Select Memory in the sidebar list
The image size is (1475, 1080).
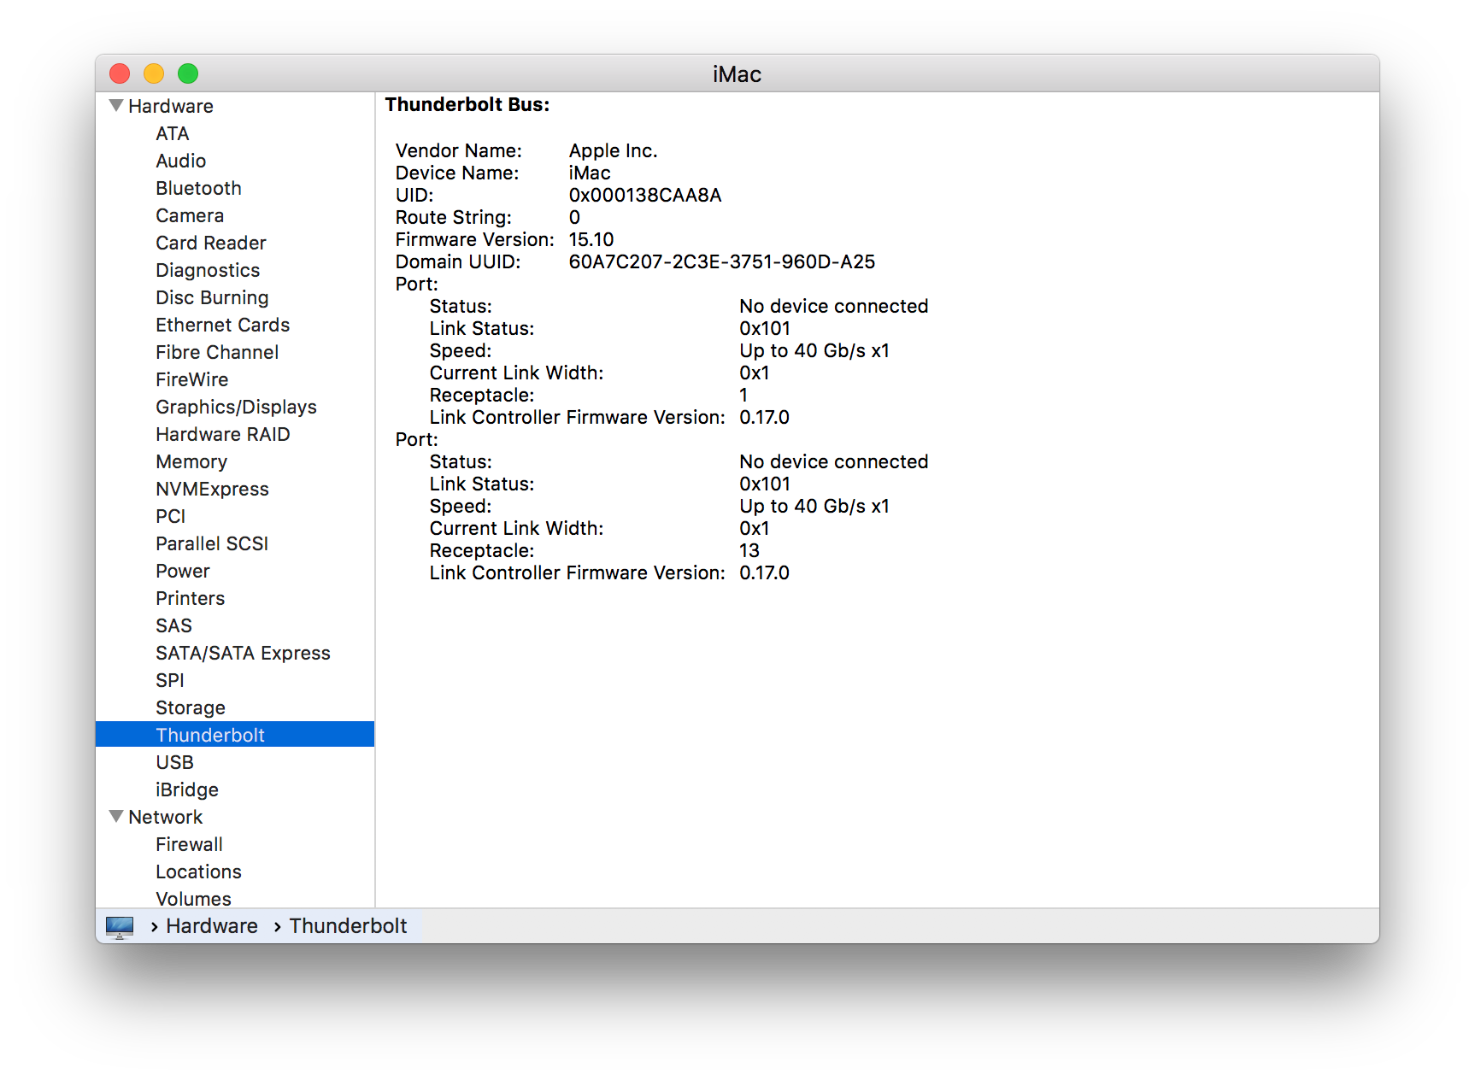coord(191,462)
